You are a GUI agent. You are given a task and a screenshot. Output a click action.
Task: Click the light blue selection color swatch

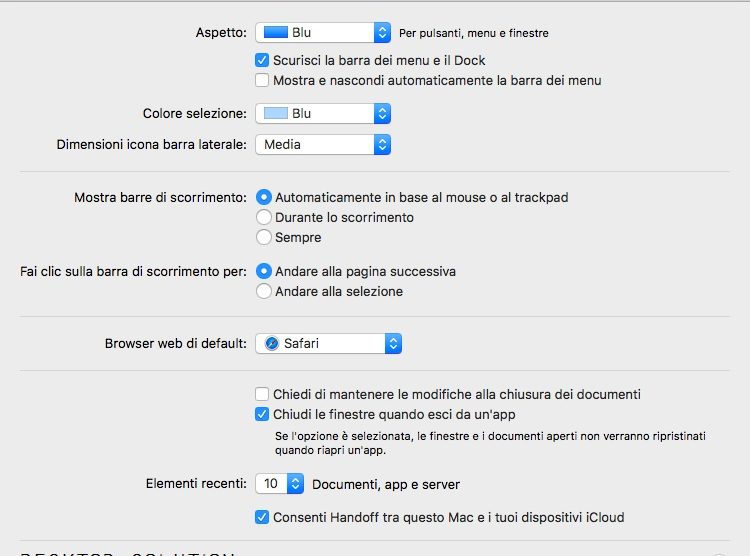pos(275,113)
